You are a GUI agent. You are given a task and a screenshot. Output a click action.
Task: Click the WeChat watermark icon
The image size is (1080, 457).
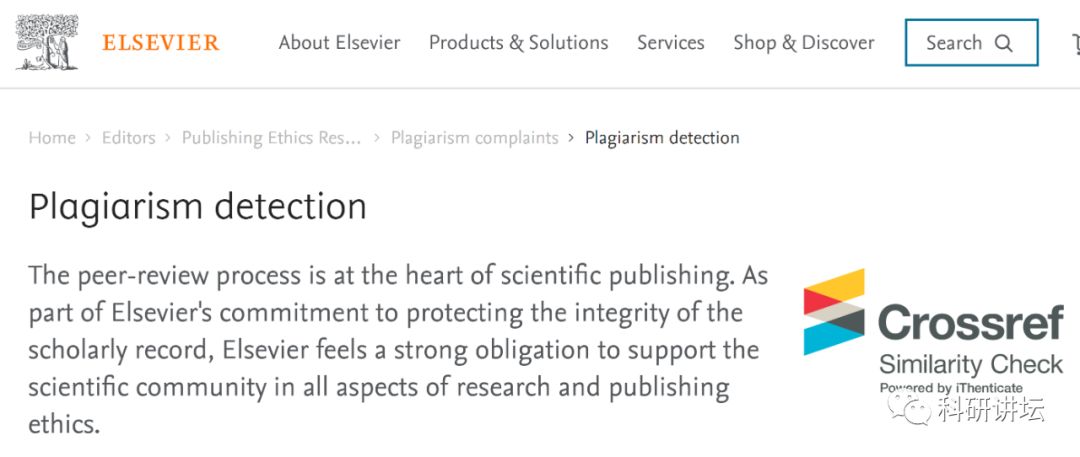[908, 409]
